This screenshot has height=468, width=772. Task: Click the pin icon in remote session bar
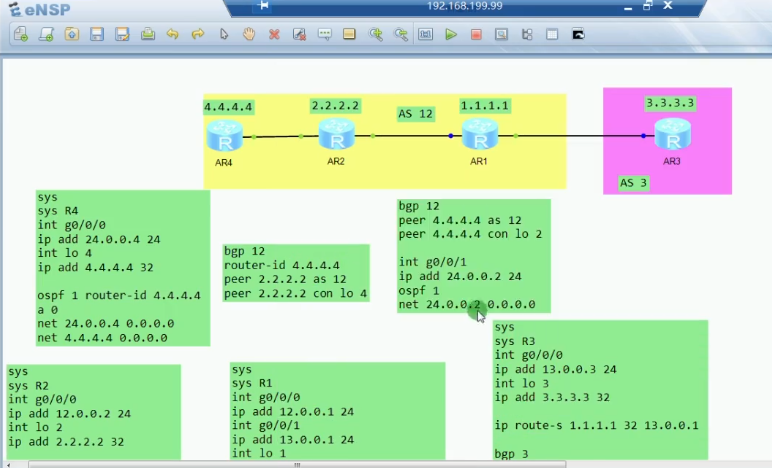(x=263, y=6)
